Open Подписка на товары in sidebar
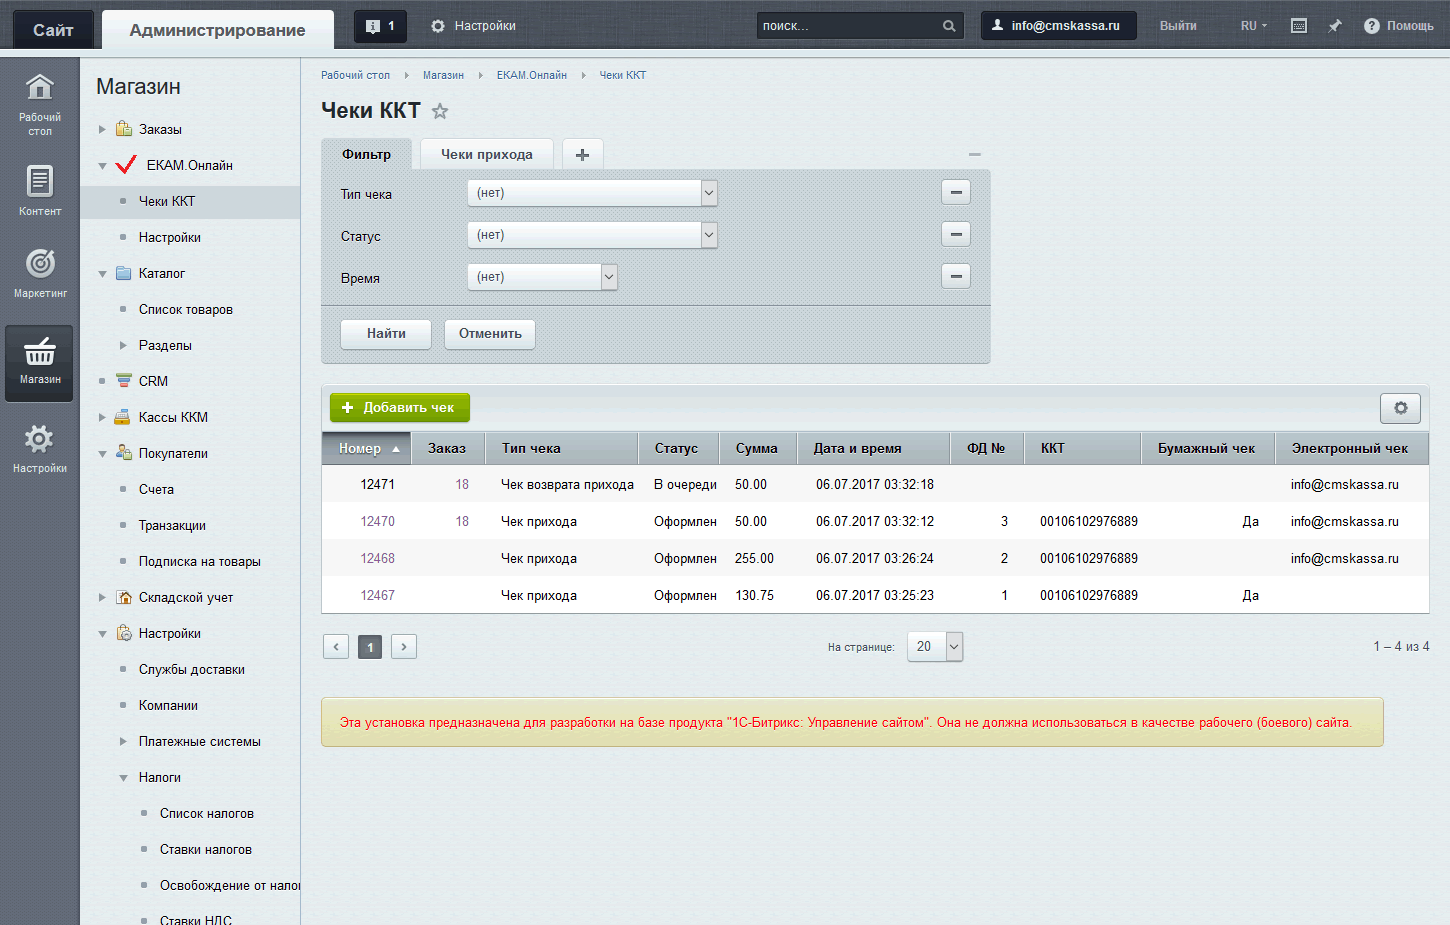Image resolution: width=1450 pixels, height=925 pixels. (200, 561)
